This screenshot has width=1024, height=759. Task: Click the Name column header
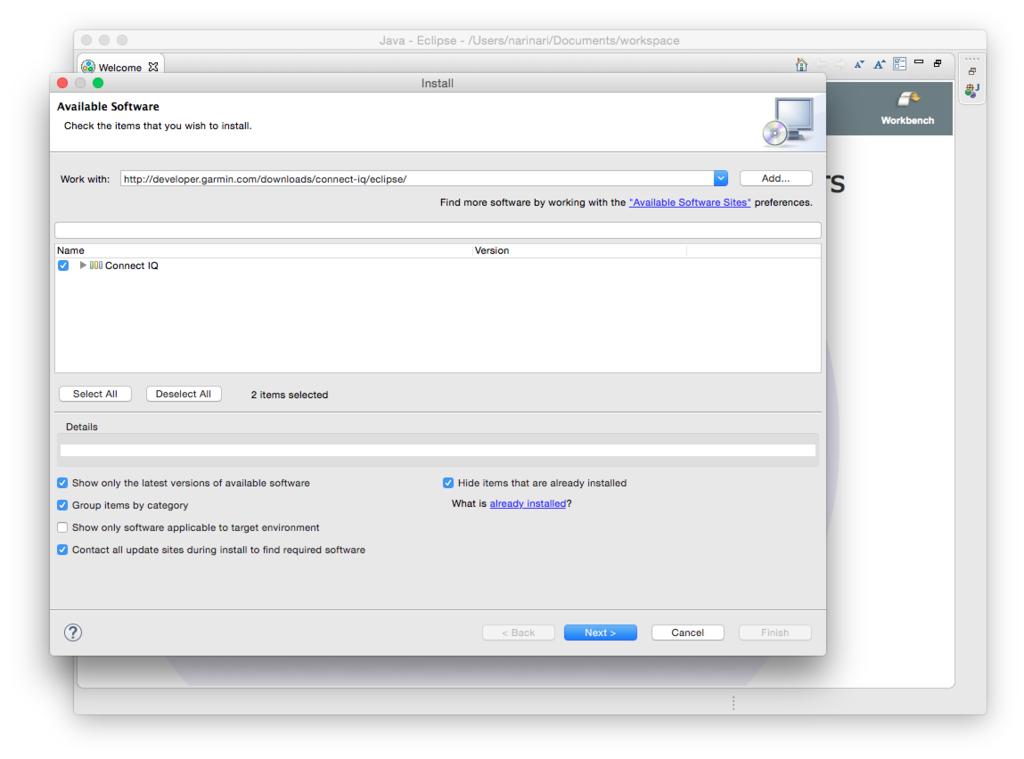(x=264, y=250)
